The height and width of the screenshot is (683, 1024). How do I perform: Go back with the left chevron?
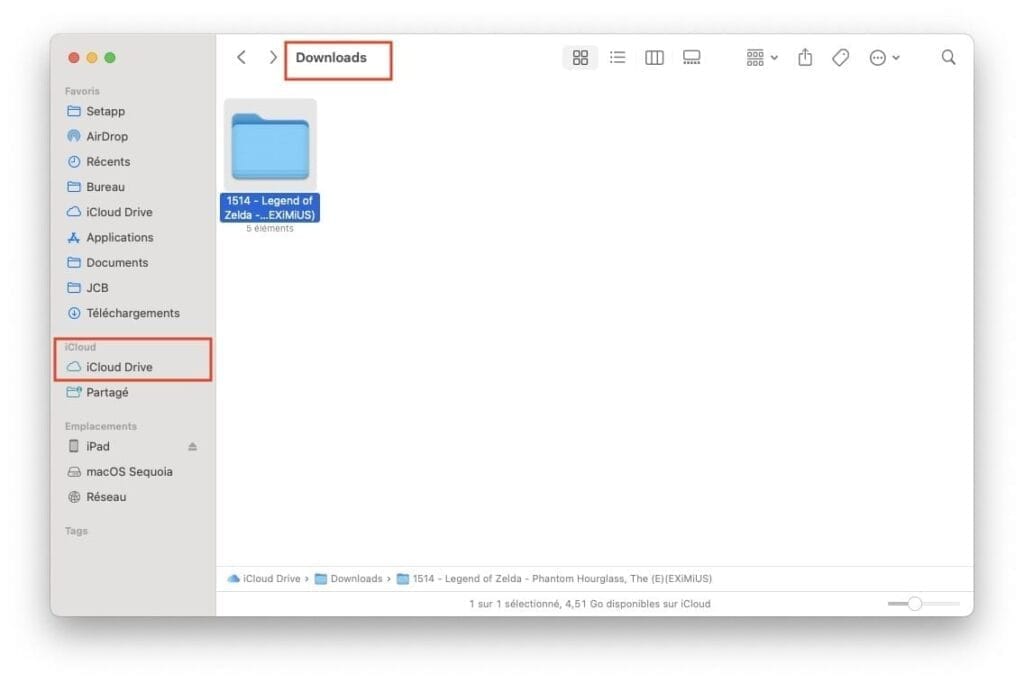(241, 58)
